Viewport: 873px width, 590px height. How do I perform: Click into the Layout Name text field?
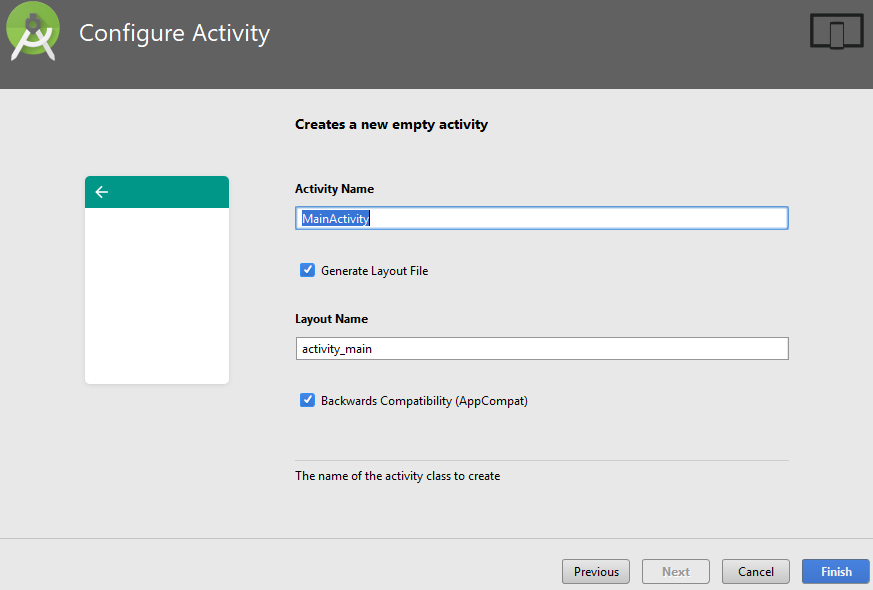coord(542,348)
